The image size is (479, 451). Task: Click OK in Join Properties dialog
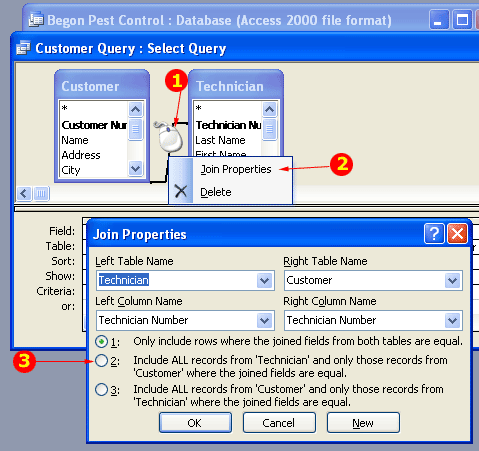pyautogui.click(x=195, y=423)
